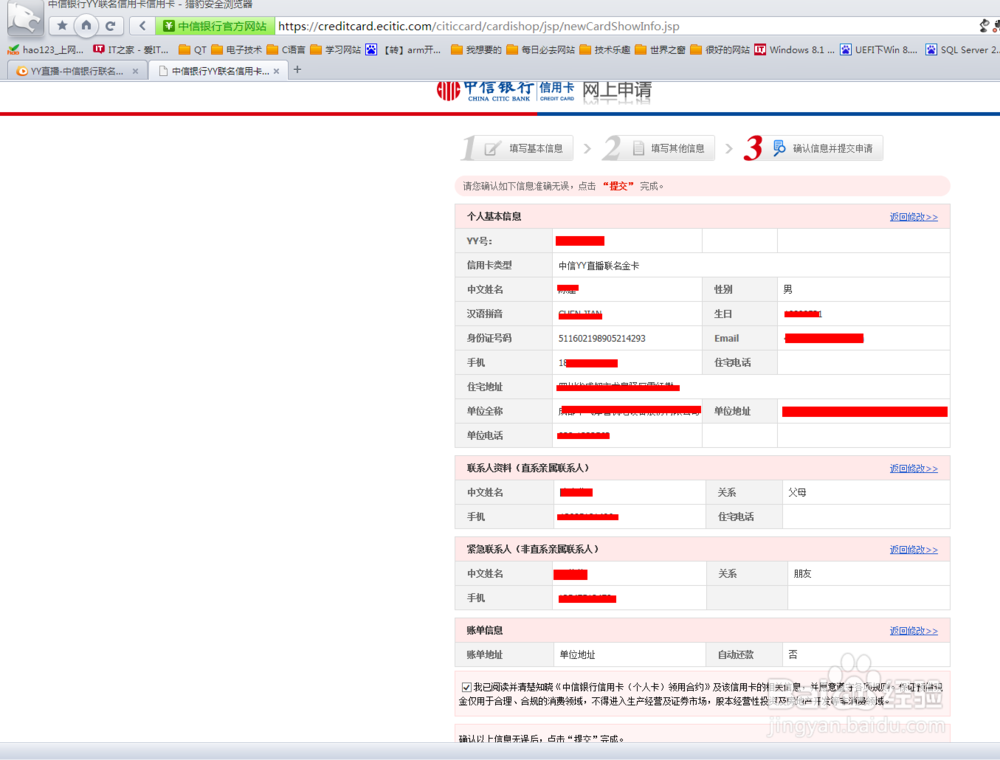The width and height of the screenshot is (1000, 760).
Task: Select the 中信YY直播联名金卡 text
Action: [598, 266]
